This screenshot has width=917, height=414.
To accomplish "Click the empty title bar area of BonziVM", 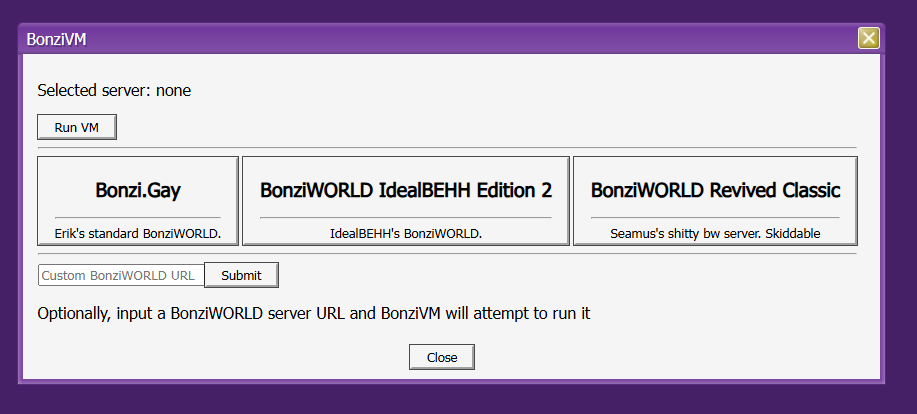I will pyautogui.click(x=450, y=39).
